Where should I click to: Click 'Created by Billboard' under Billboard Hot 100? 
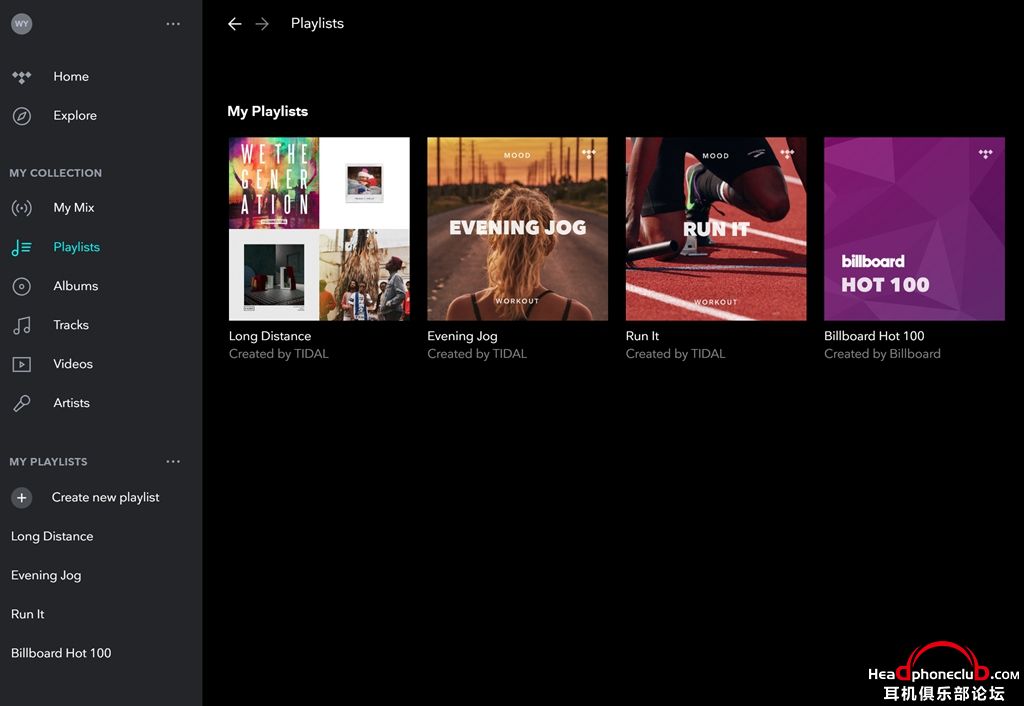tap(882, 354)
